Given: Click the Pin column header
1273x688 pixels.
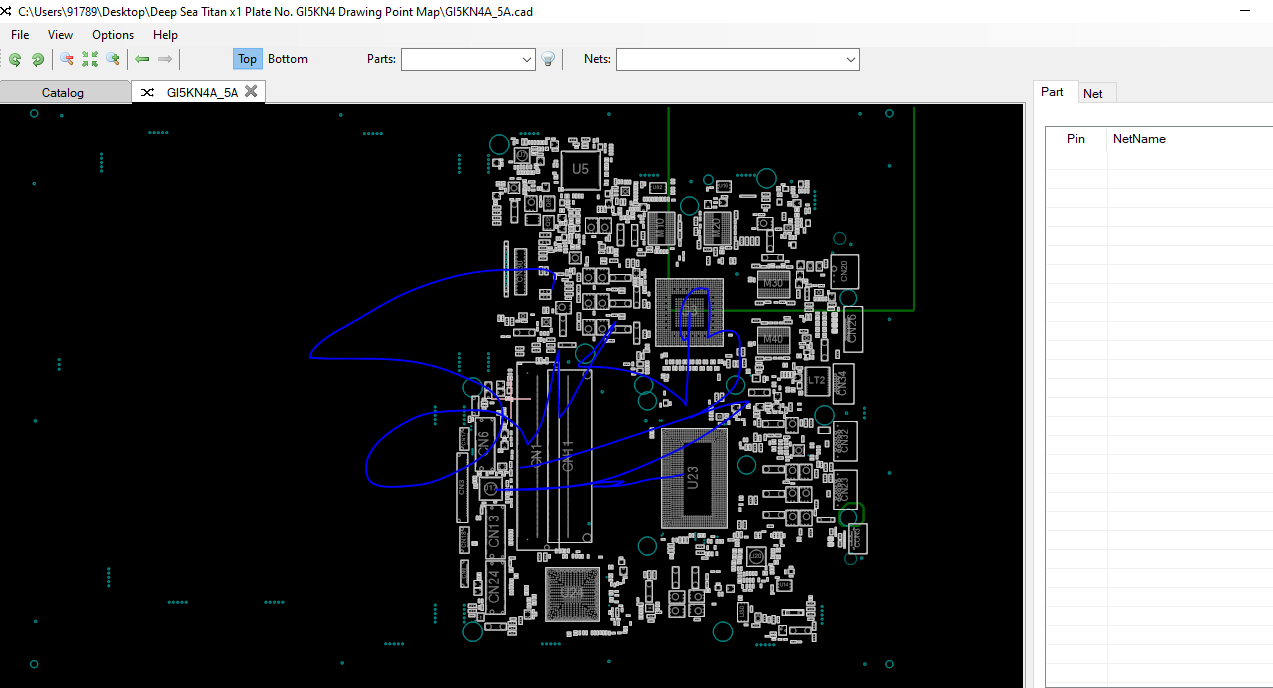Looking at the screenshot, I should pos(1076,139).
